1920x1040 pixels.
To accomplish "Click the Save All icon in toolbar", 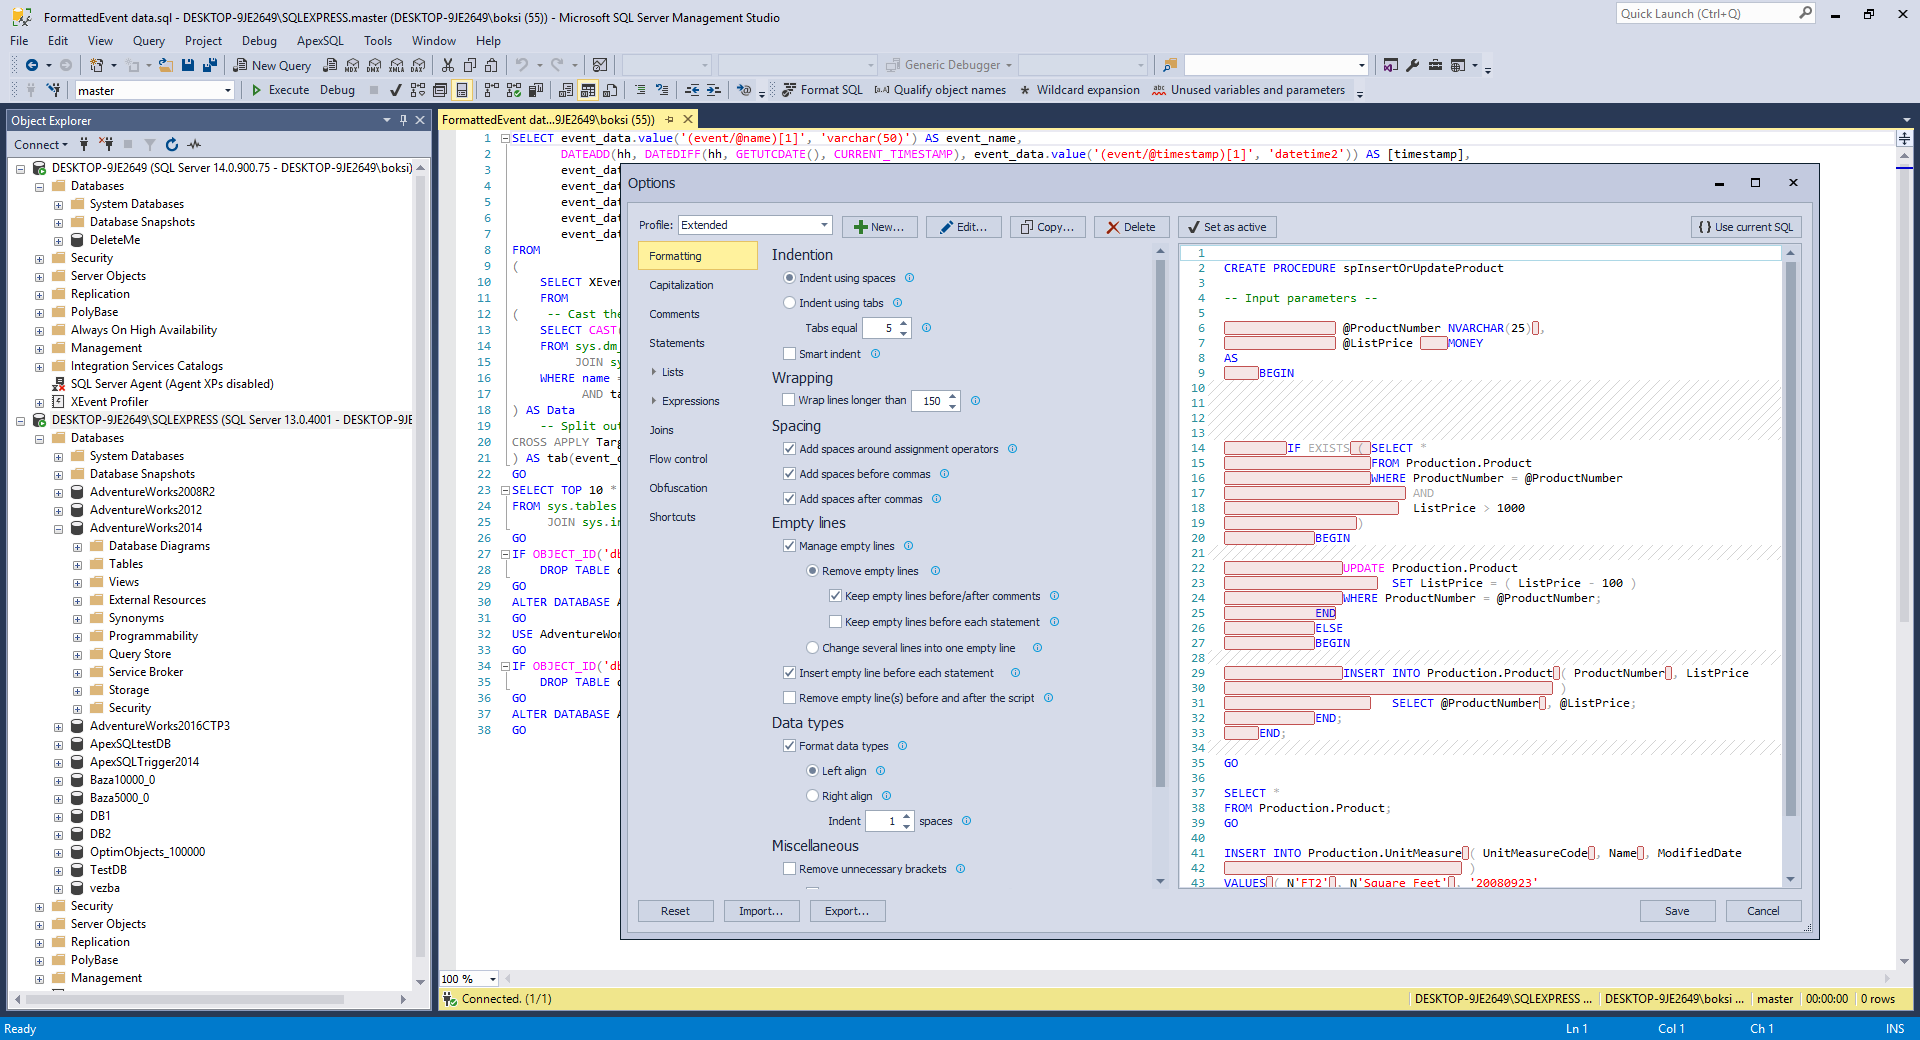I will 210,65.
